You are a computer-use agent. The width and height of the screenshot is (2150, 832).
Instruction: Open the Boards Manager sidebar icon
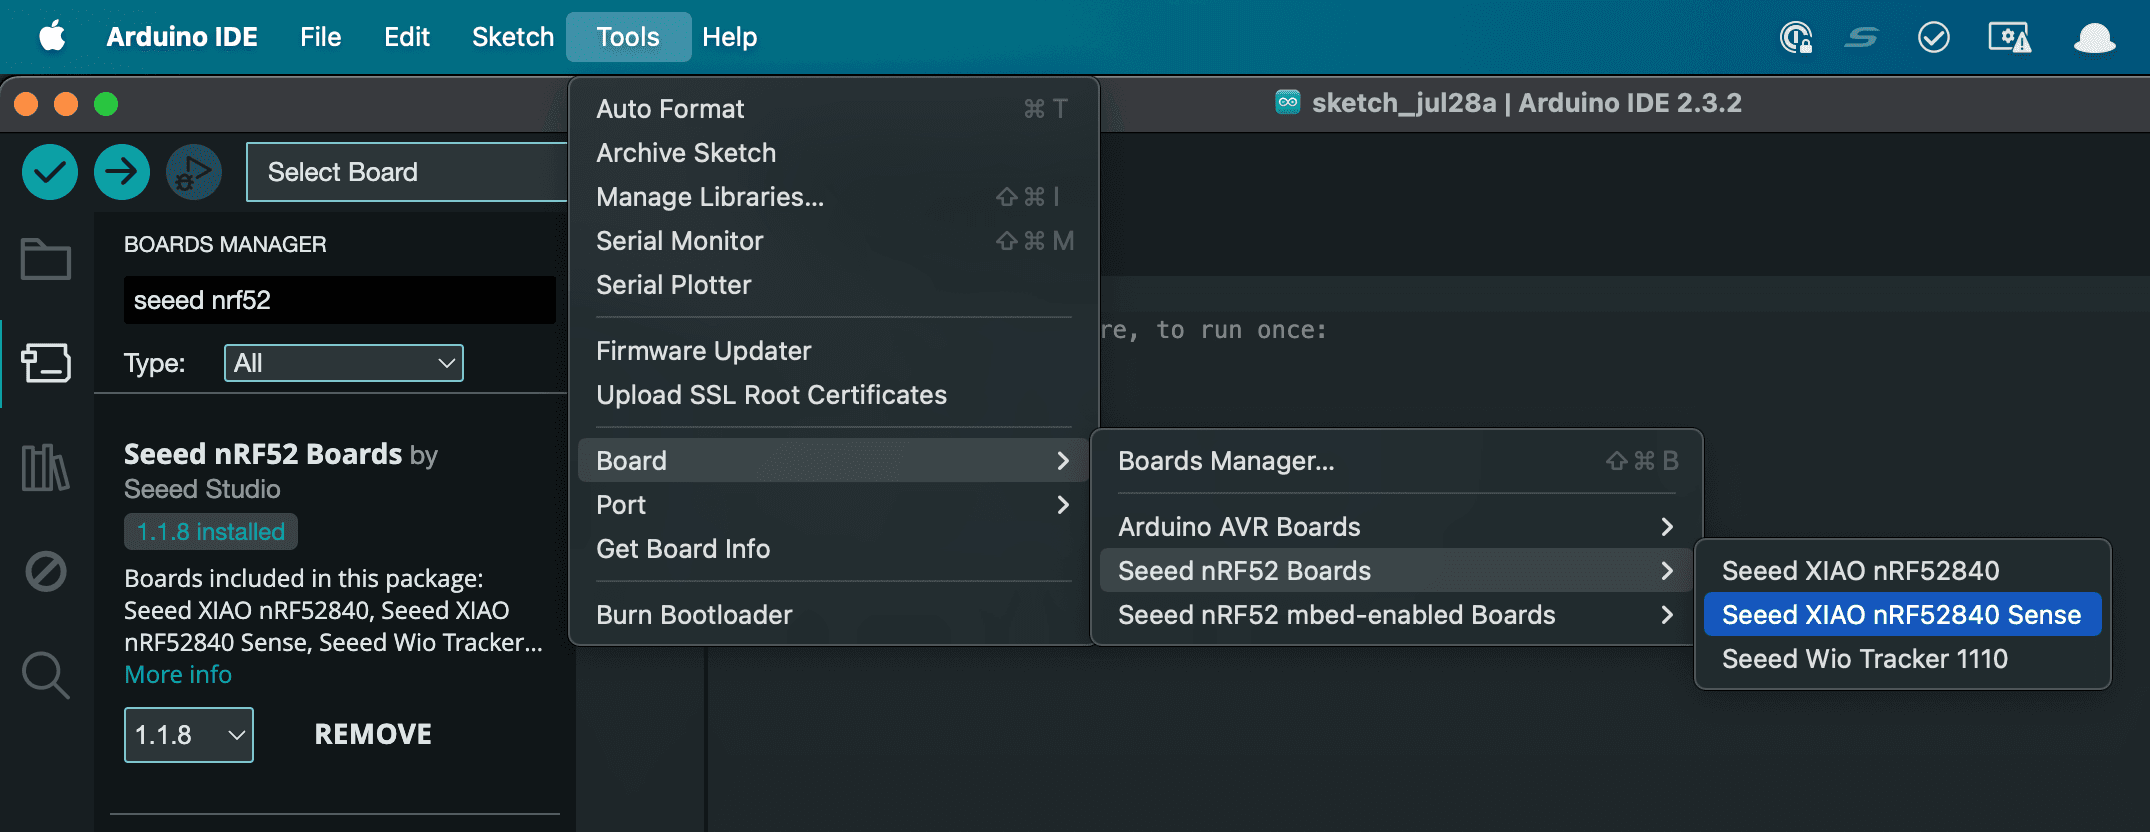46,363
